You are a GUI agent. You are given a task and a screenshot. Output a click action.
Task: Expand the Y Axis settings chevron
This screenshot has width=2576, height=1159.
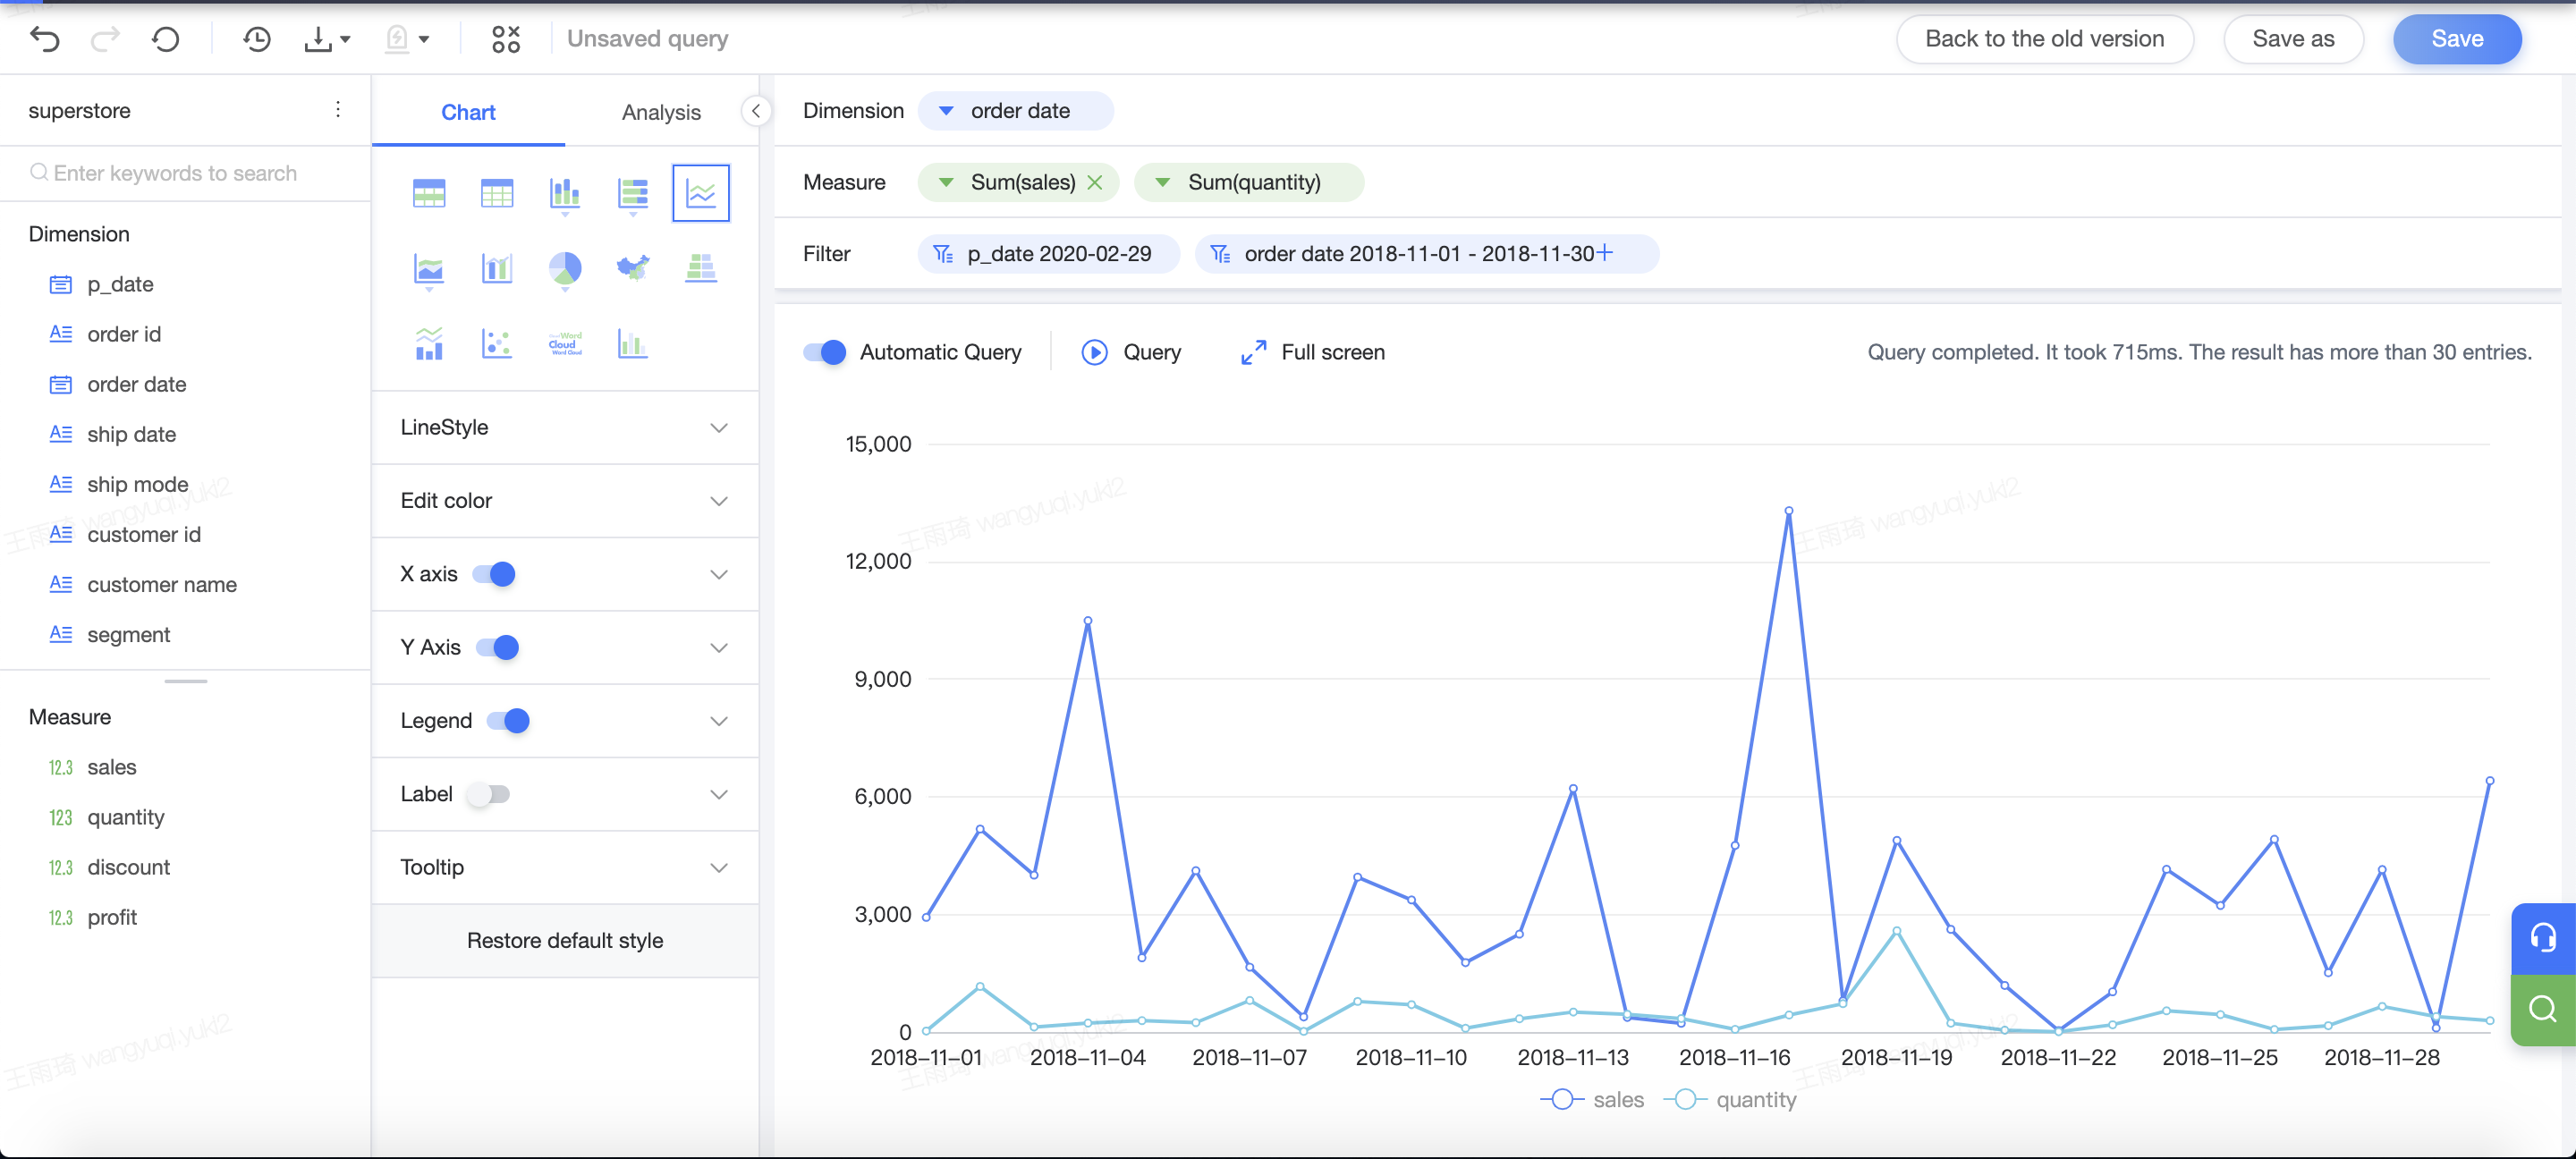(x=719, y=647)
